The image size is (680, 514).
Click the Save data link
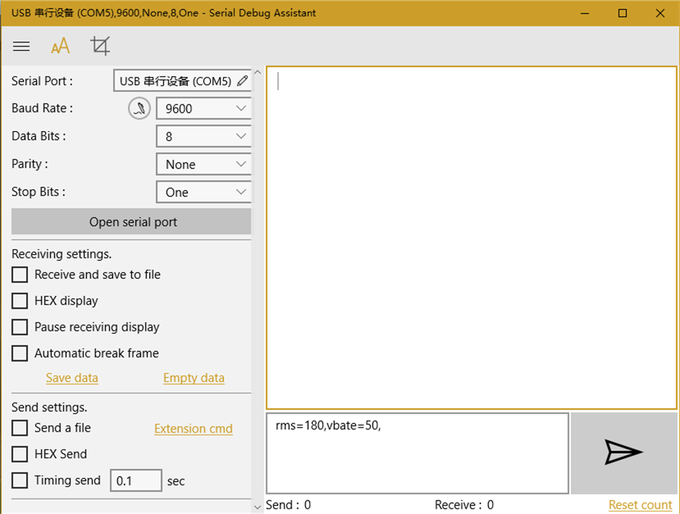pos(72,378)
